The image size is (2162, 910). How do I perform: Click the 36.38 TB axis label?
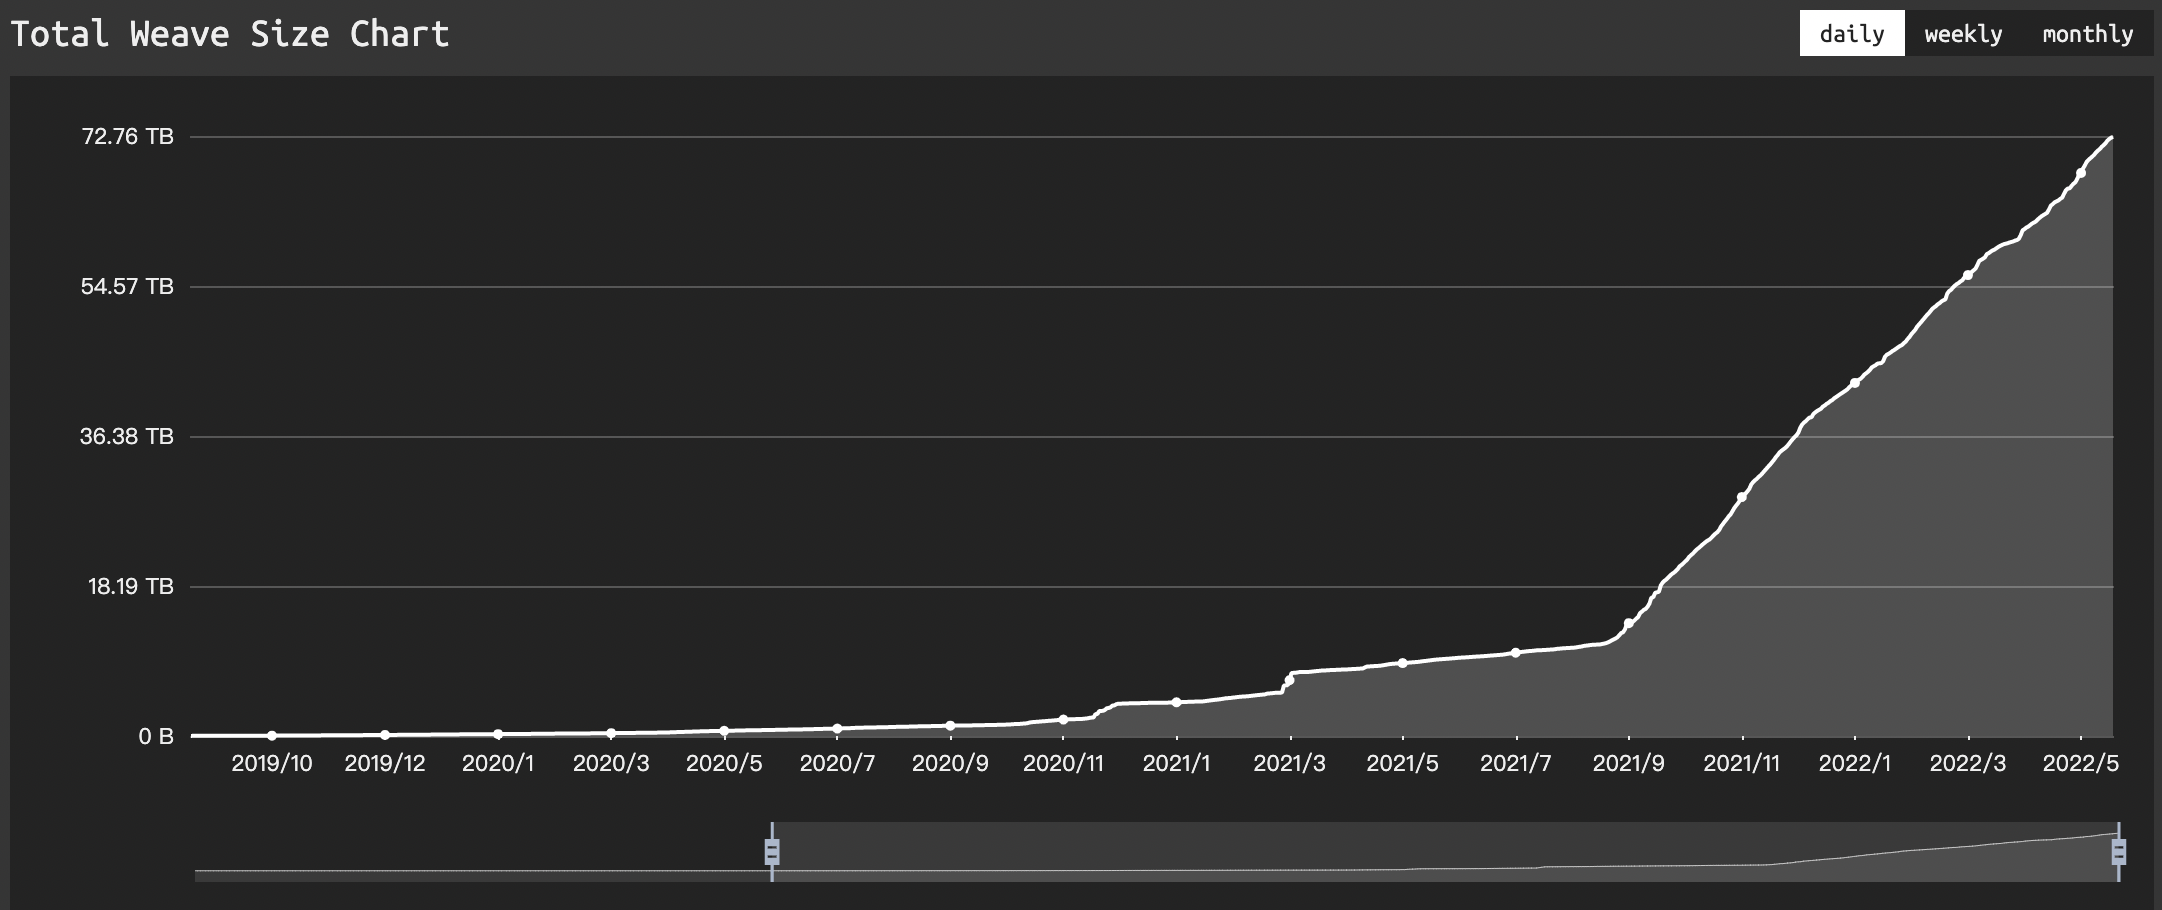tap(128, 437)
